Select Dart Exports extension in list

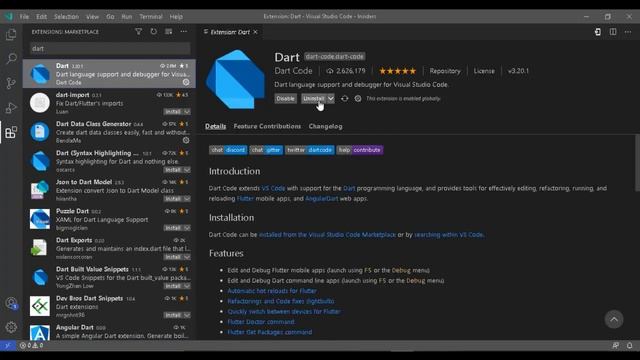(x=109, y=248)
